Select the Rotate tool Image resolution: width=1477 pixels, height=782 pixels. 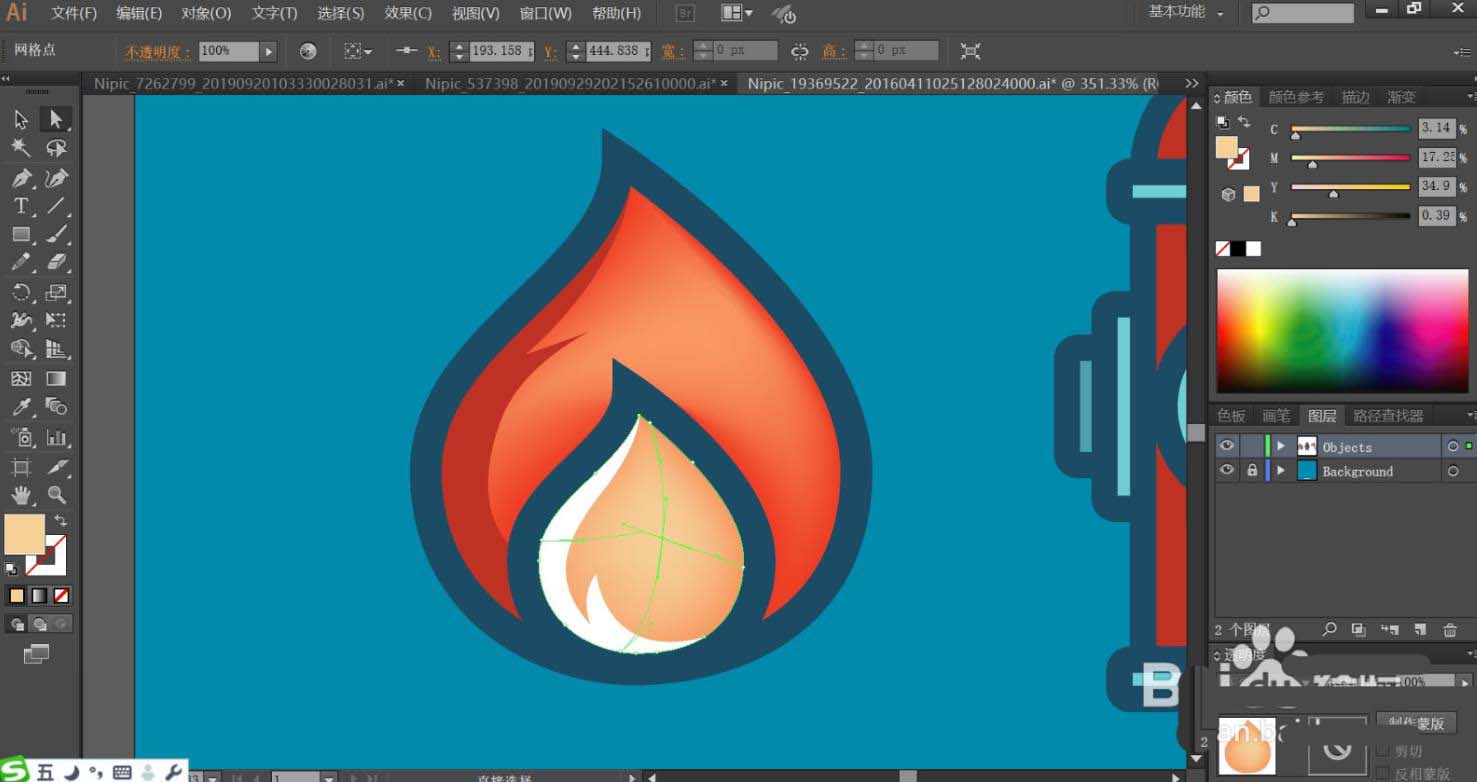coord(21,293)
